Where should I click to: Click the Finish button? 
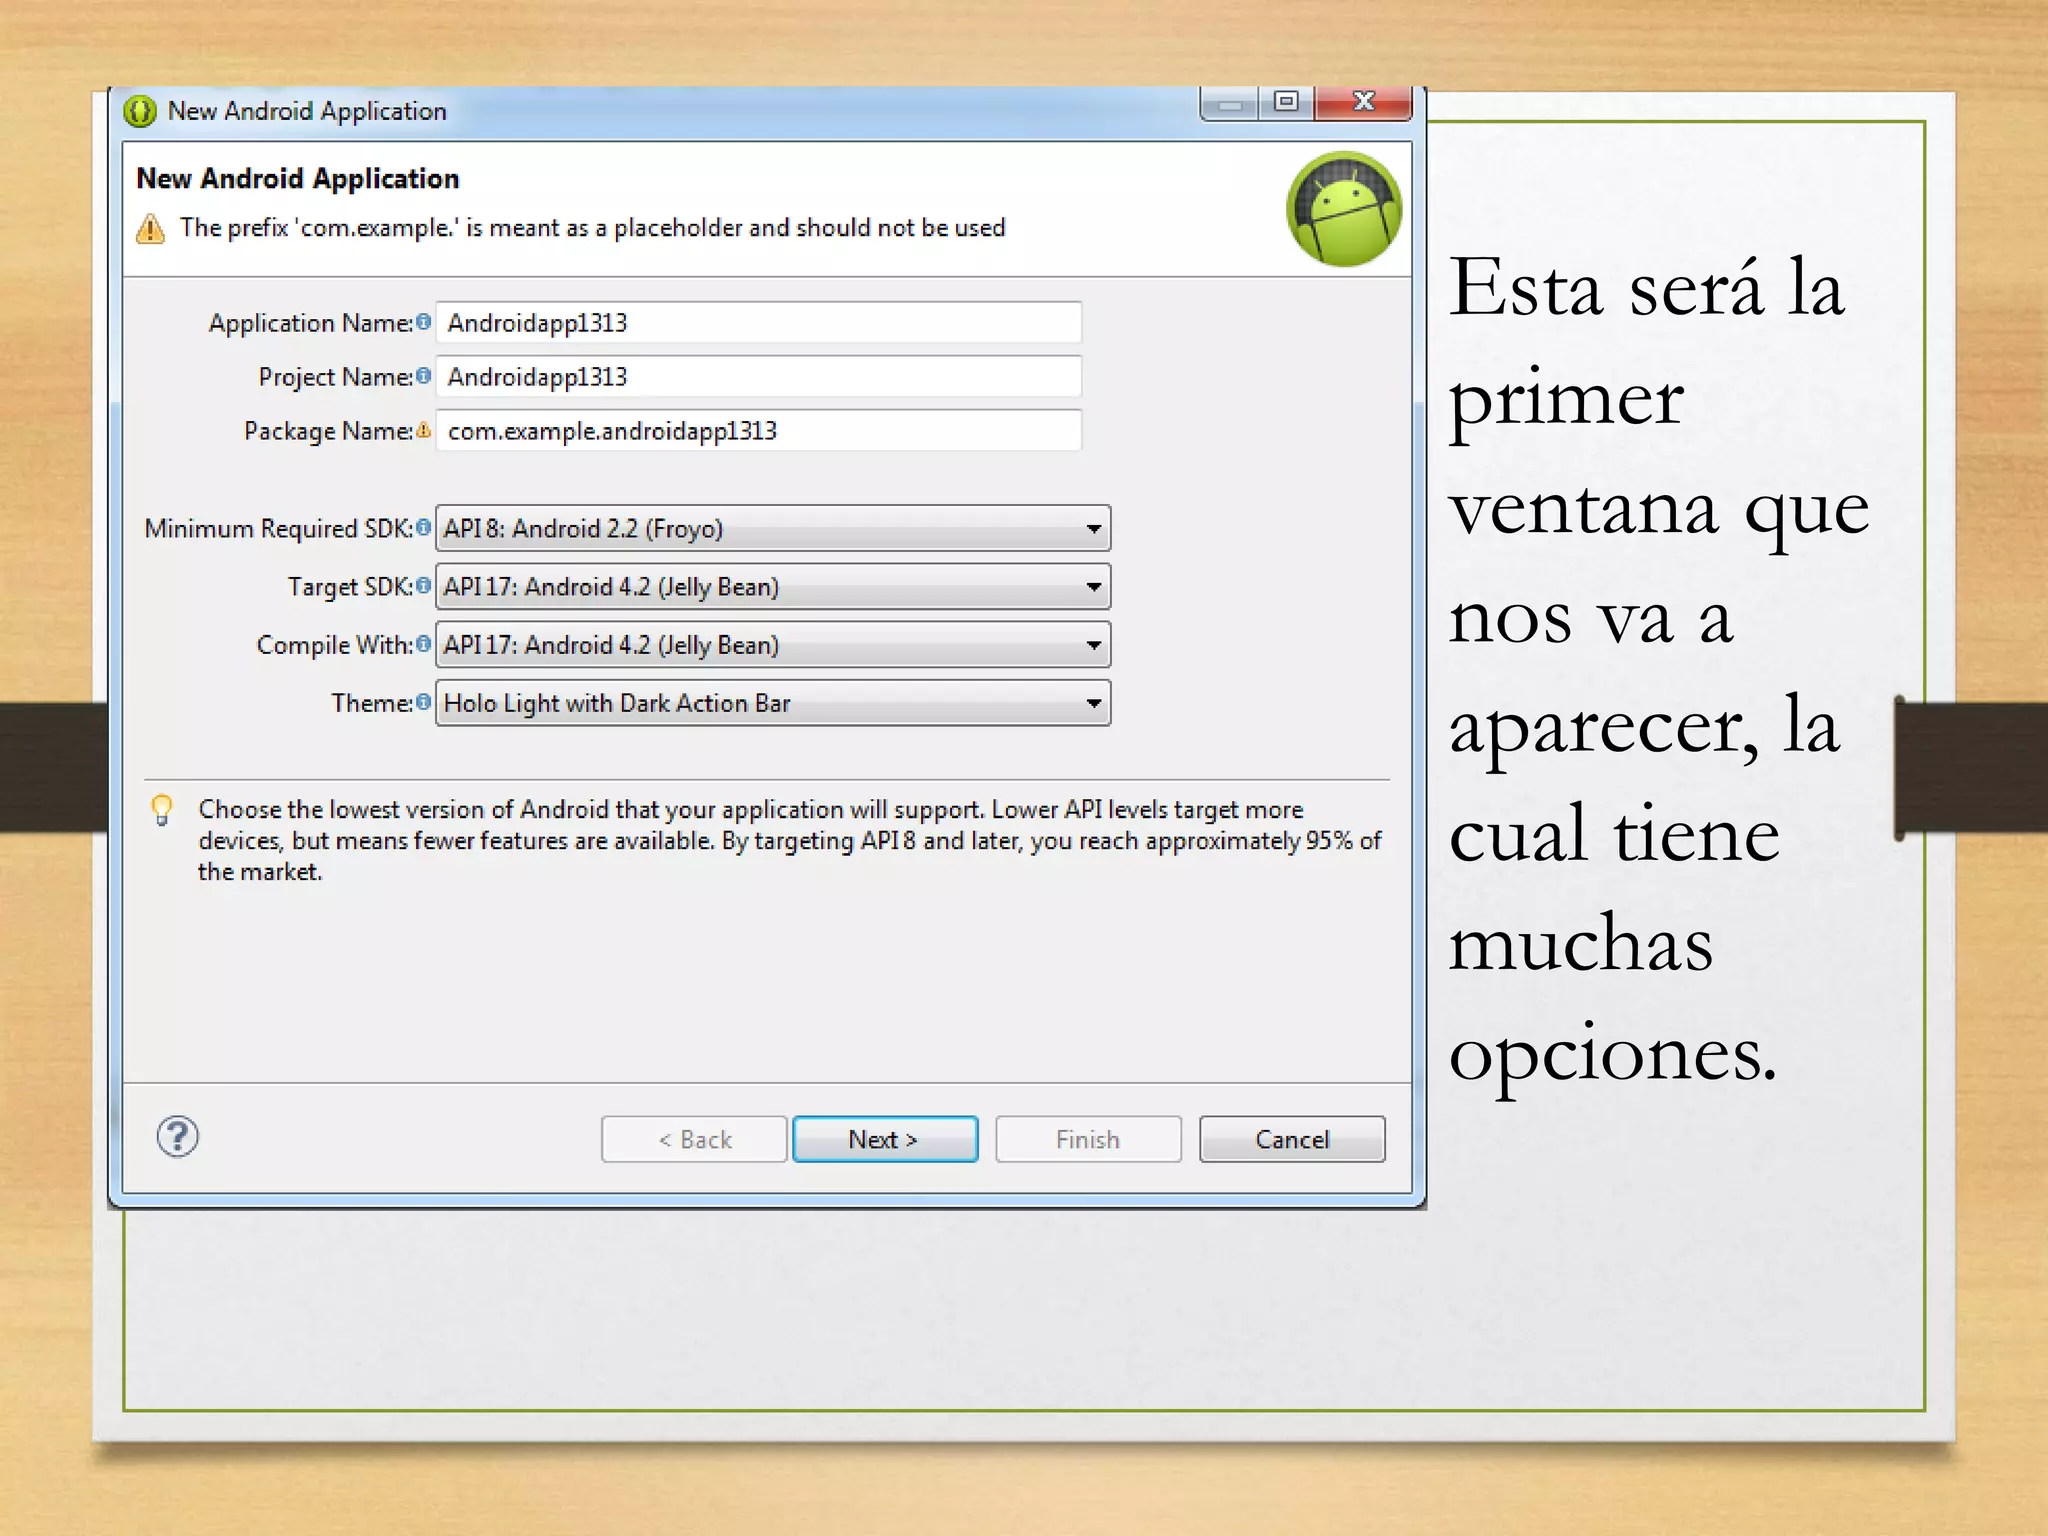(x=1087, y=1139)
